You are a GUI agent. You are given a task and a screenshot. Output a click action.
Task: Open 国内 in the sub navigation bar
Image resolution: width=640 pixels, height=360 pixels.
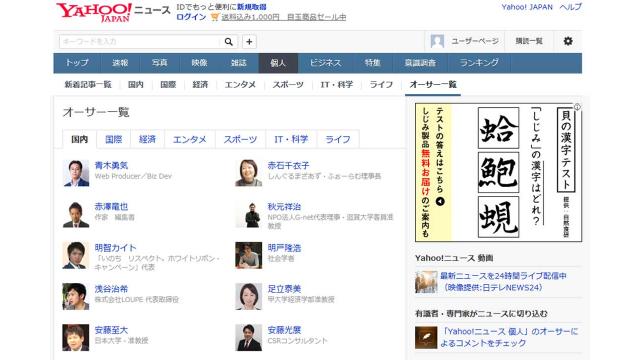coord(136,84)
